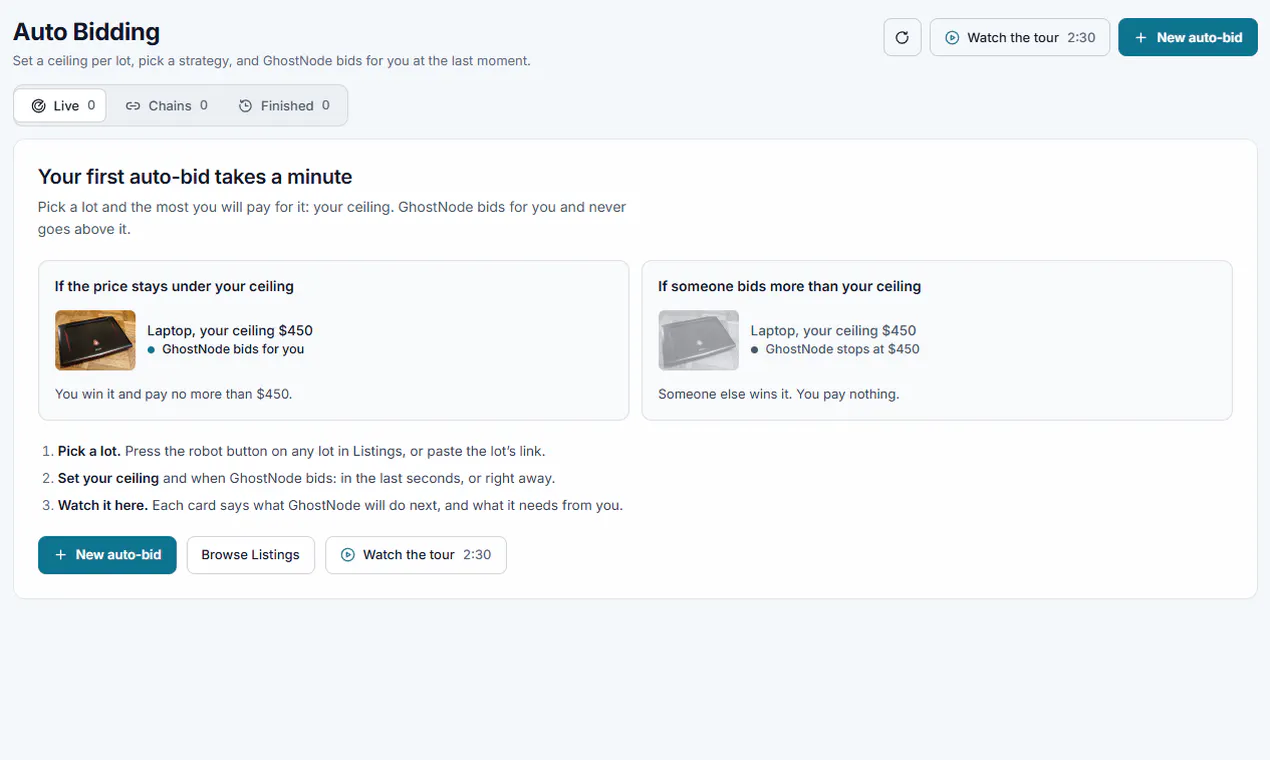1270x760 pixels.
Task: Start Watch the tour in the header
Action: (x=1020, y=37)
